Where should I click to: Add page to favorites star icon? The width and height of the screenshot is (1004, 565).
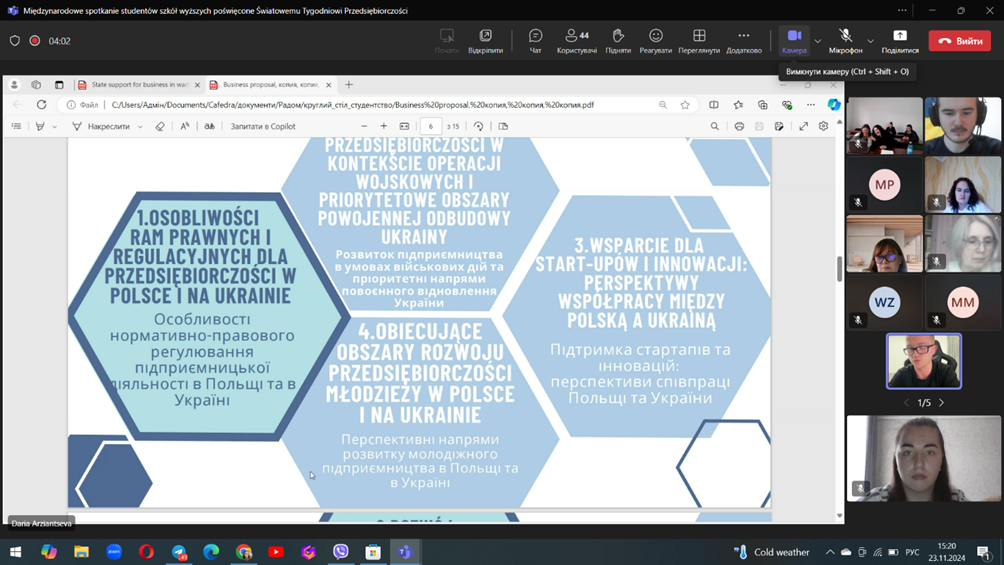point(685,105)
